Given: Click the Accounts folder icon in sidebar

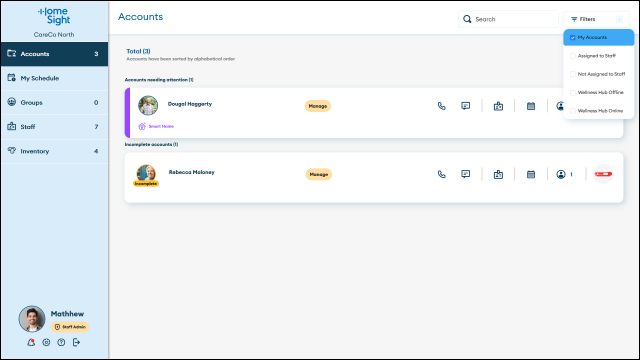Looking at the screenshot, I should (x=11, y=53).
